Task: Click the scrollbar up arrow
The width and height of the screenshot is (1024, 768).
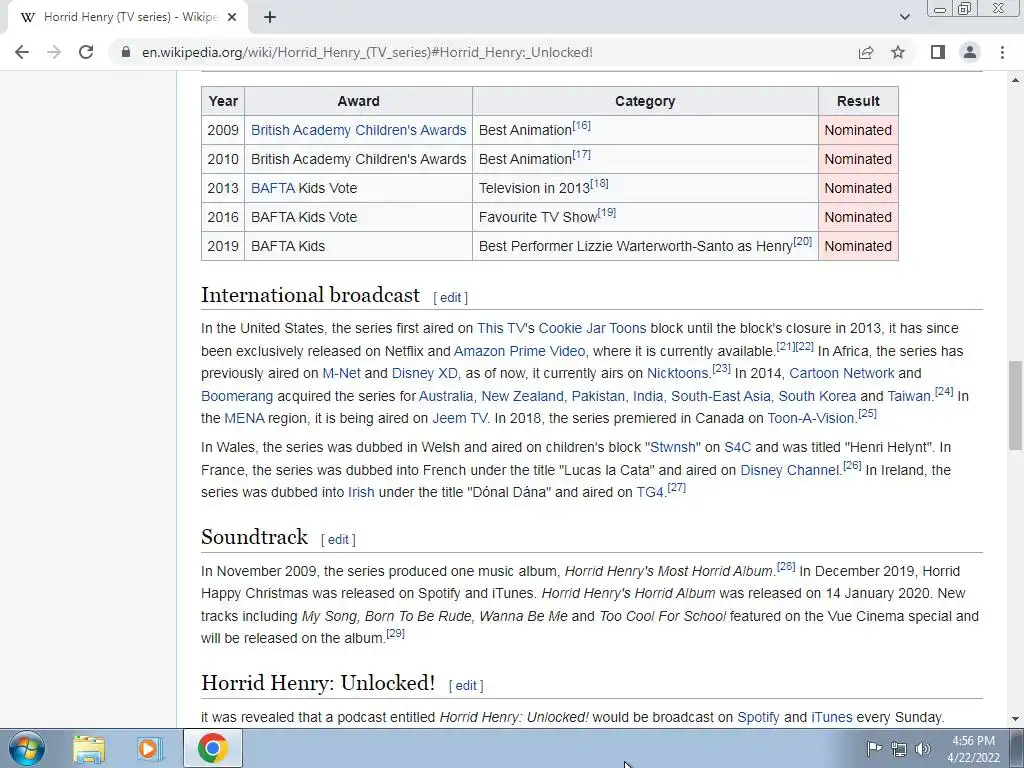Action: pos(1016,80)
